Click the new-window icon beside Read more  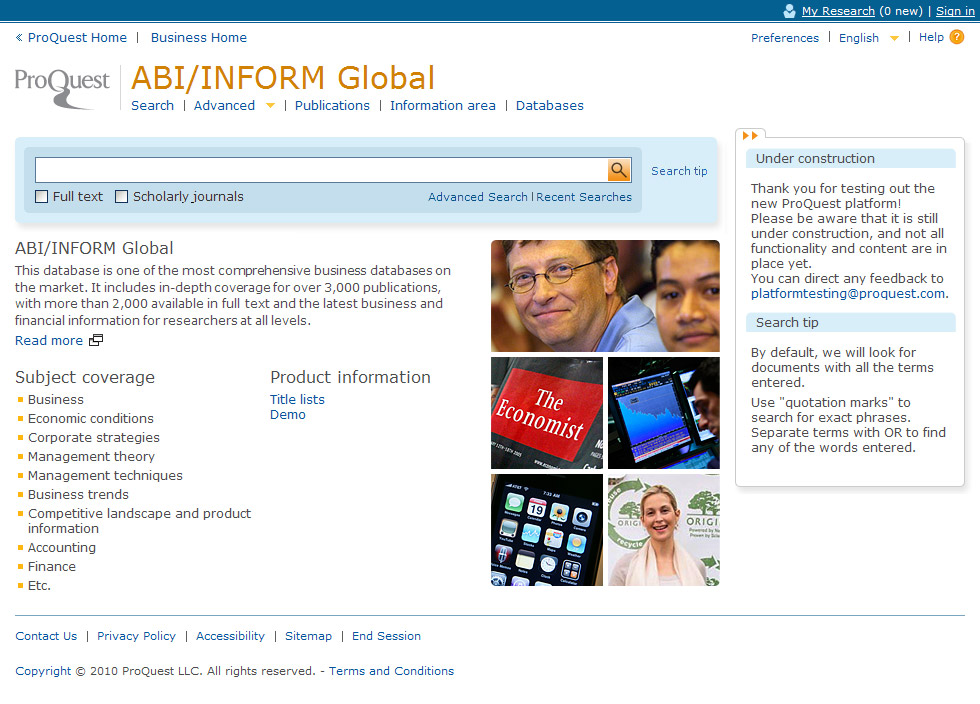click(x=96, y=340)
